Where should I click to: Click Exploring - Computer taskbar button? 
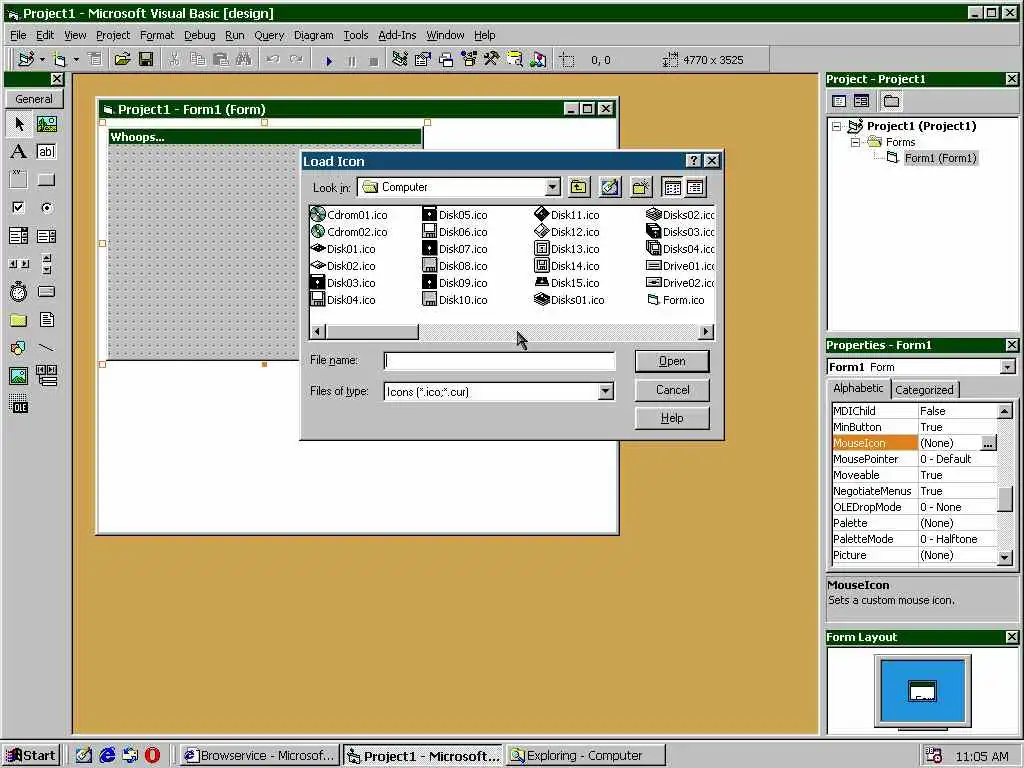pyautogui.click(x=586, y=756)
